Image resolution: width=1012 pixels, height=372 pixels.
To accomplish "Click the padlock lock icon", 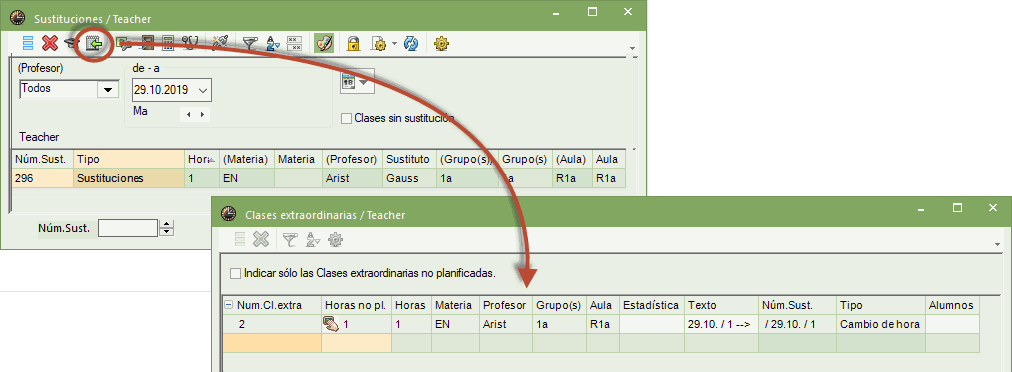I will (x=353, y=43).
